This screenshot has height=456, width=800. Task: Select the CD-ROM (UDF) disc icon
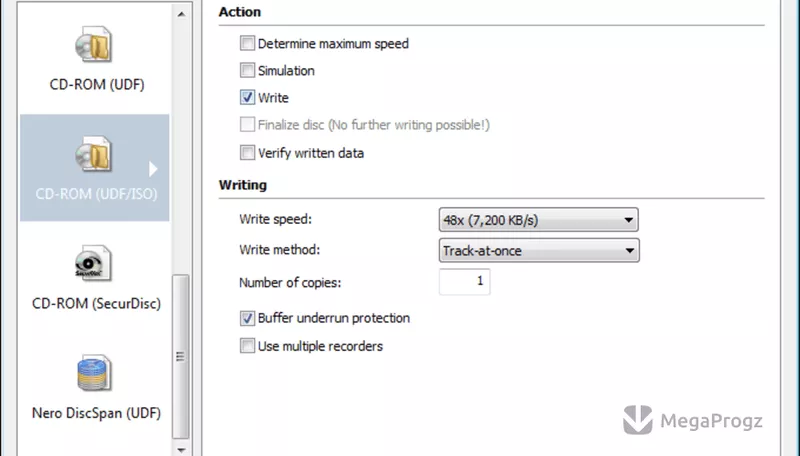coord(93,44)
